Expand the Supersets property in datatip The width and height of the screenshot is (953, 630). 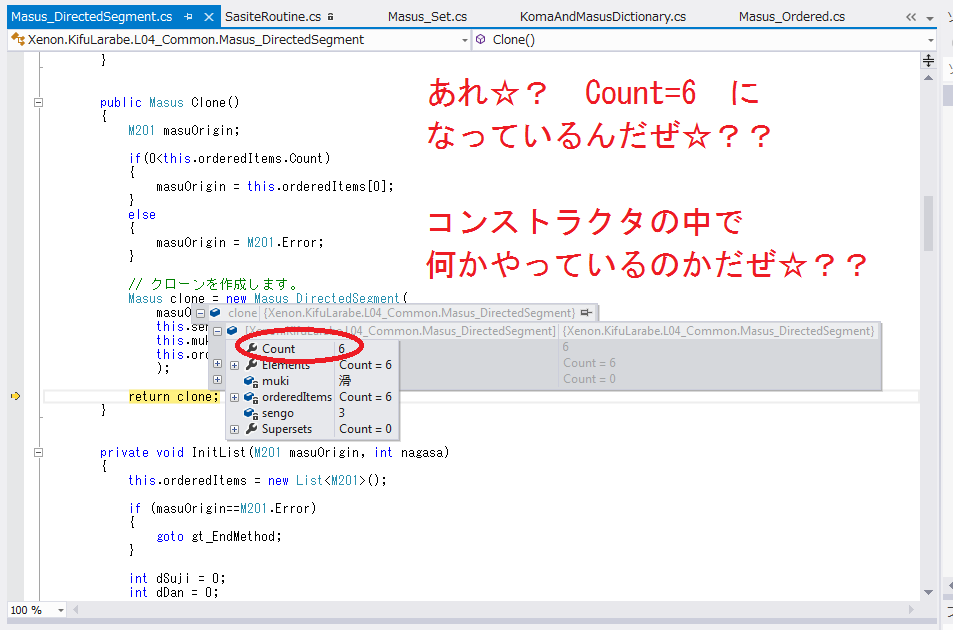click(x=235, y=430)
